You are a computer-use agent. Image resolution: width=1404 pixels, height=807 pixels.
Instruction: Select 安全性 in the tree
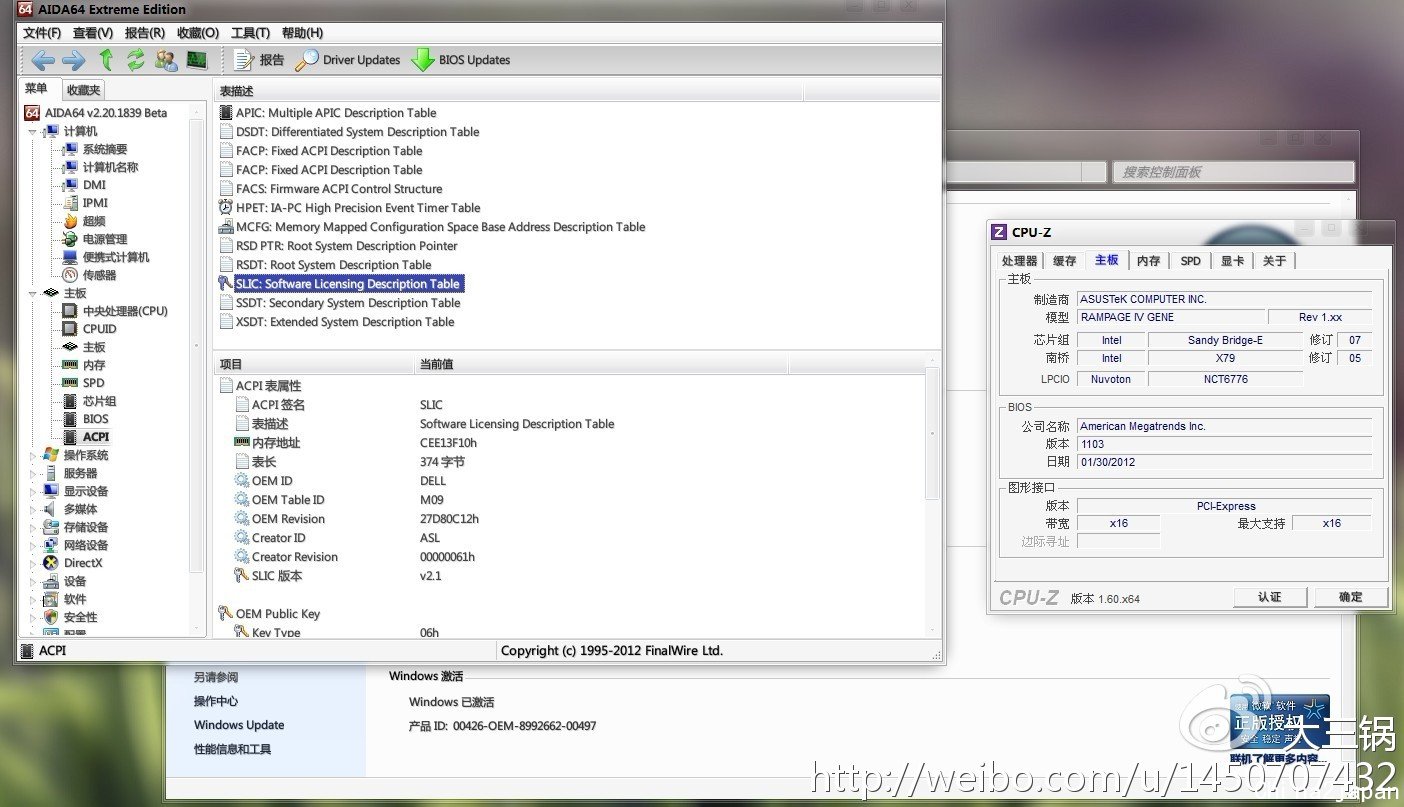click(80, 617)
